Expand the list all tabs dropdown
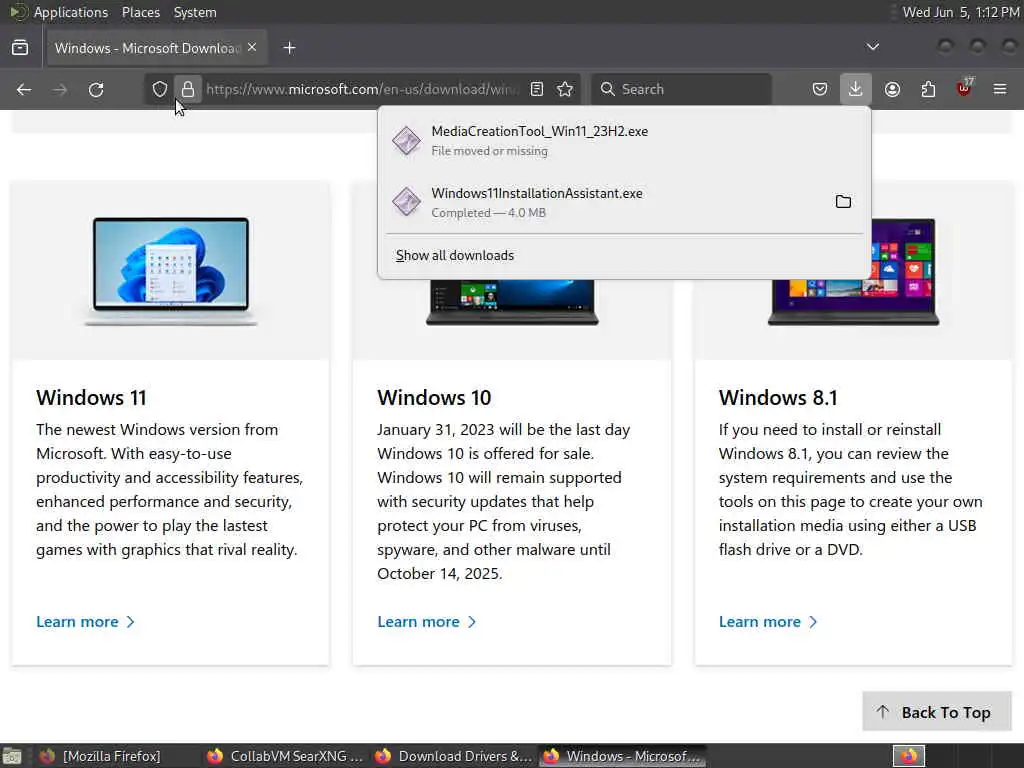The width and height of the screenshot is (1024, 768). 872,47
